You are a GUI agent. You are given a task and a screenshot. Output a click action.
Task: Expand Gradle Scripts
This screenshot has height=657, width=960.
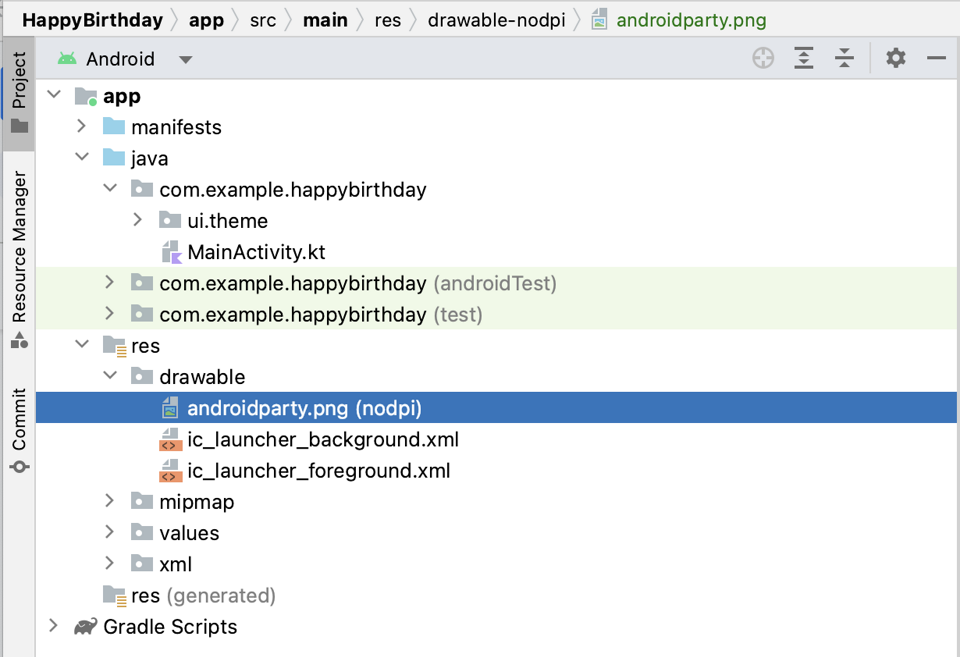(x=53, y=626)
